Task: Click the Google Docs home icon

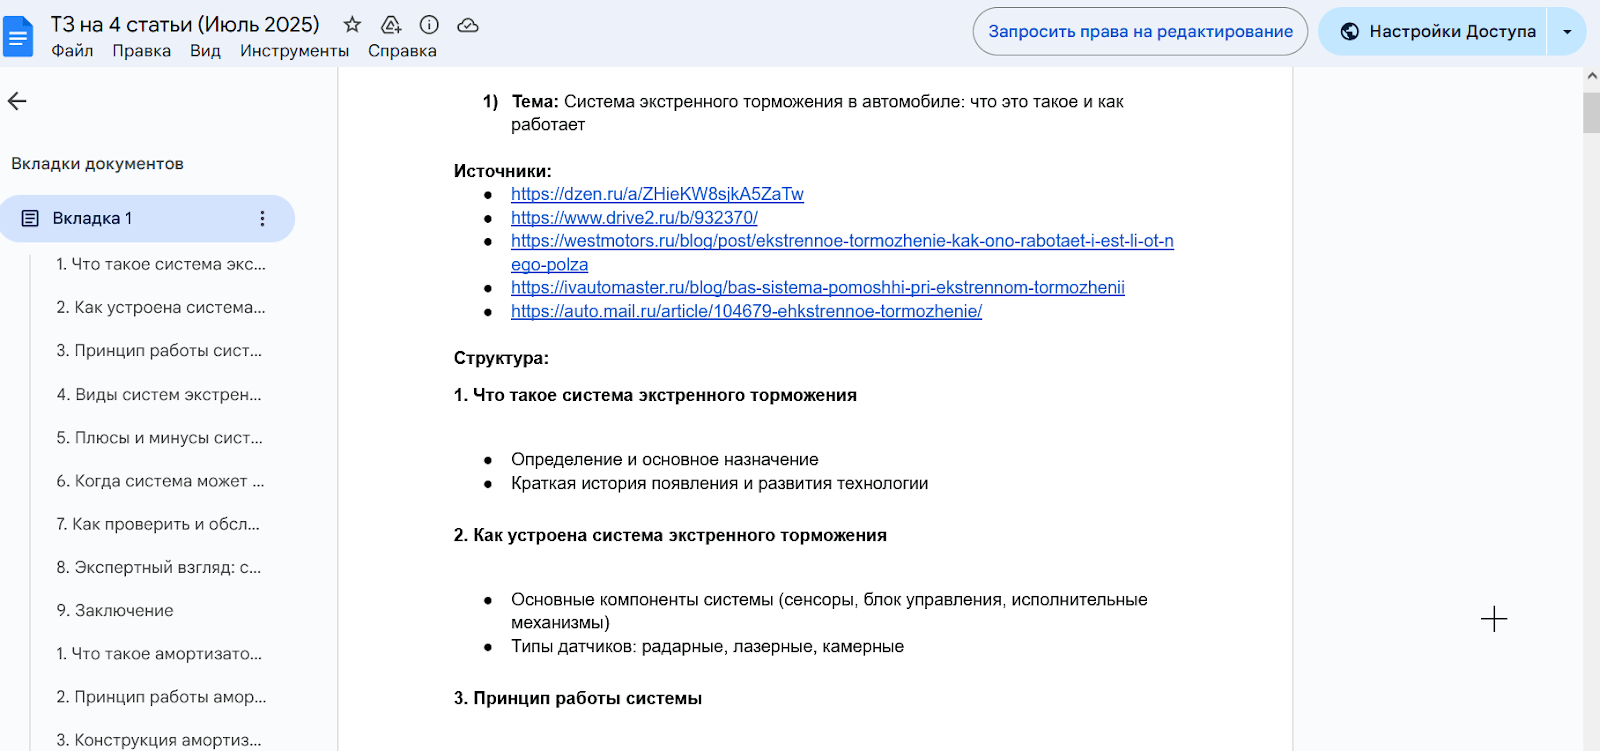Action: click(x=18, y=38)
